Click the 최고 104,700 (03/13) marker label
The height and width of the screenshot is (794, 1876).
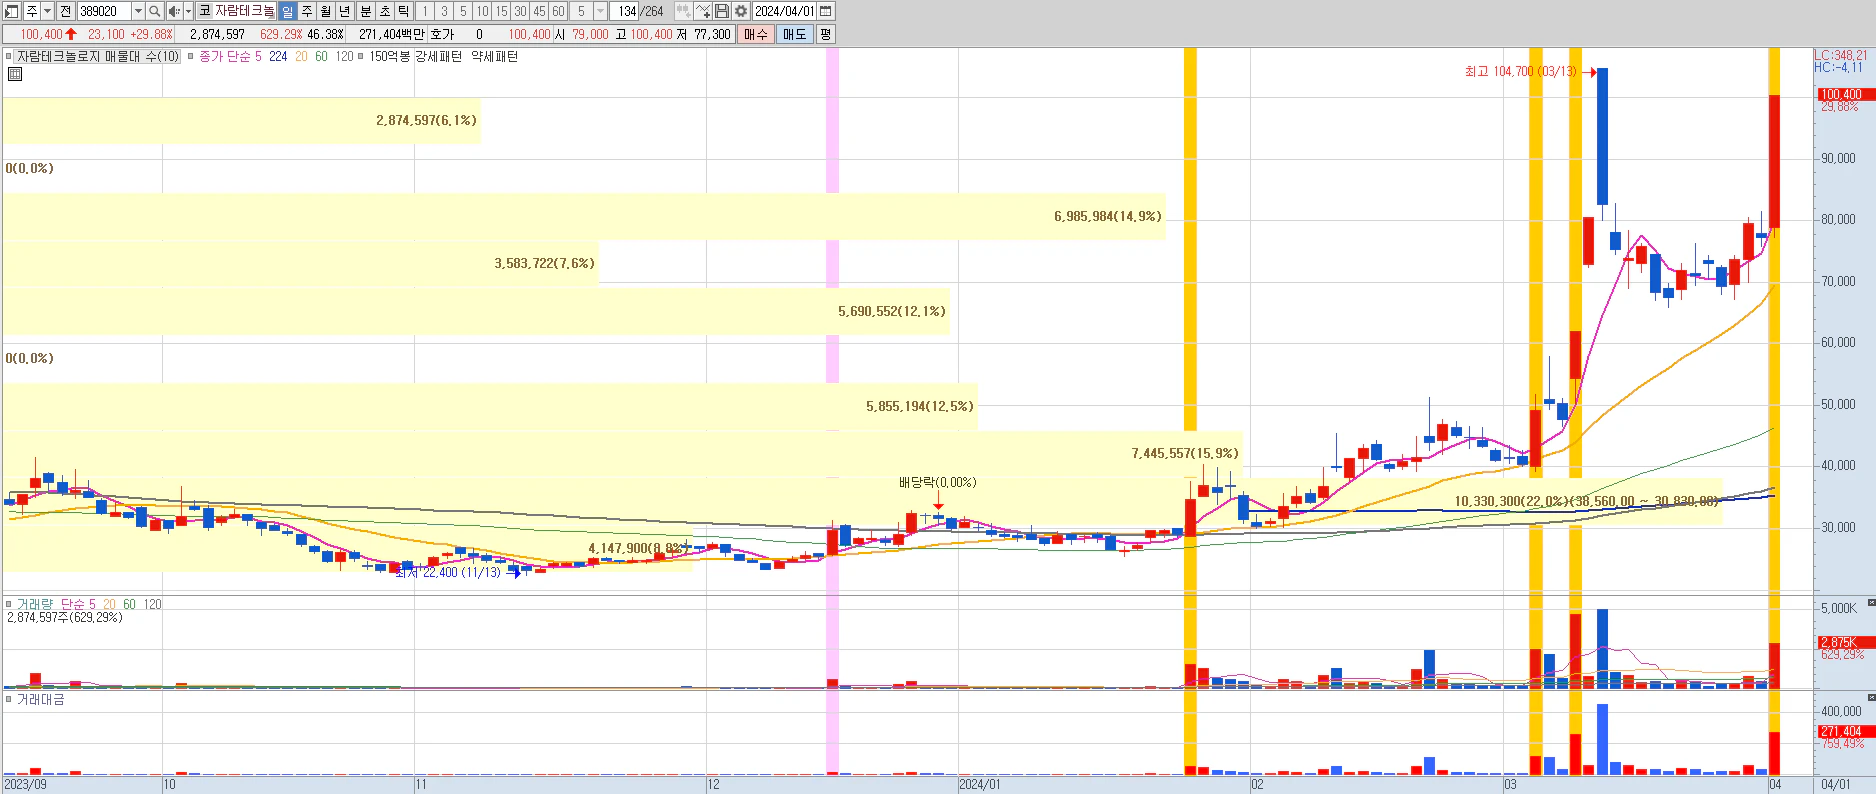pyautogui.click(x=1520, y=72)
